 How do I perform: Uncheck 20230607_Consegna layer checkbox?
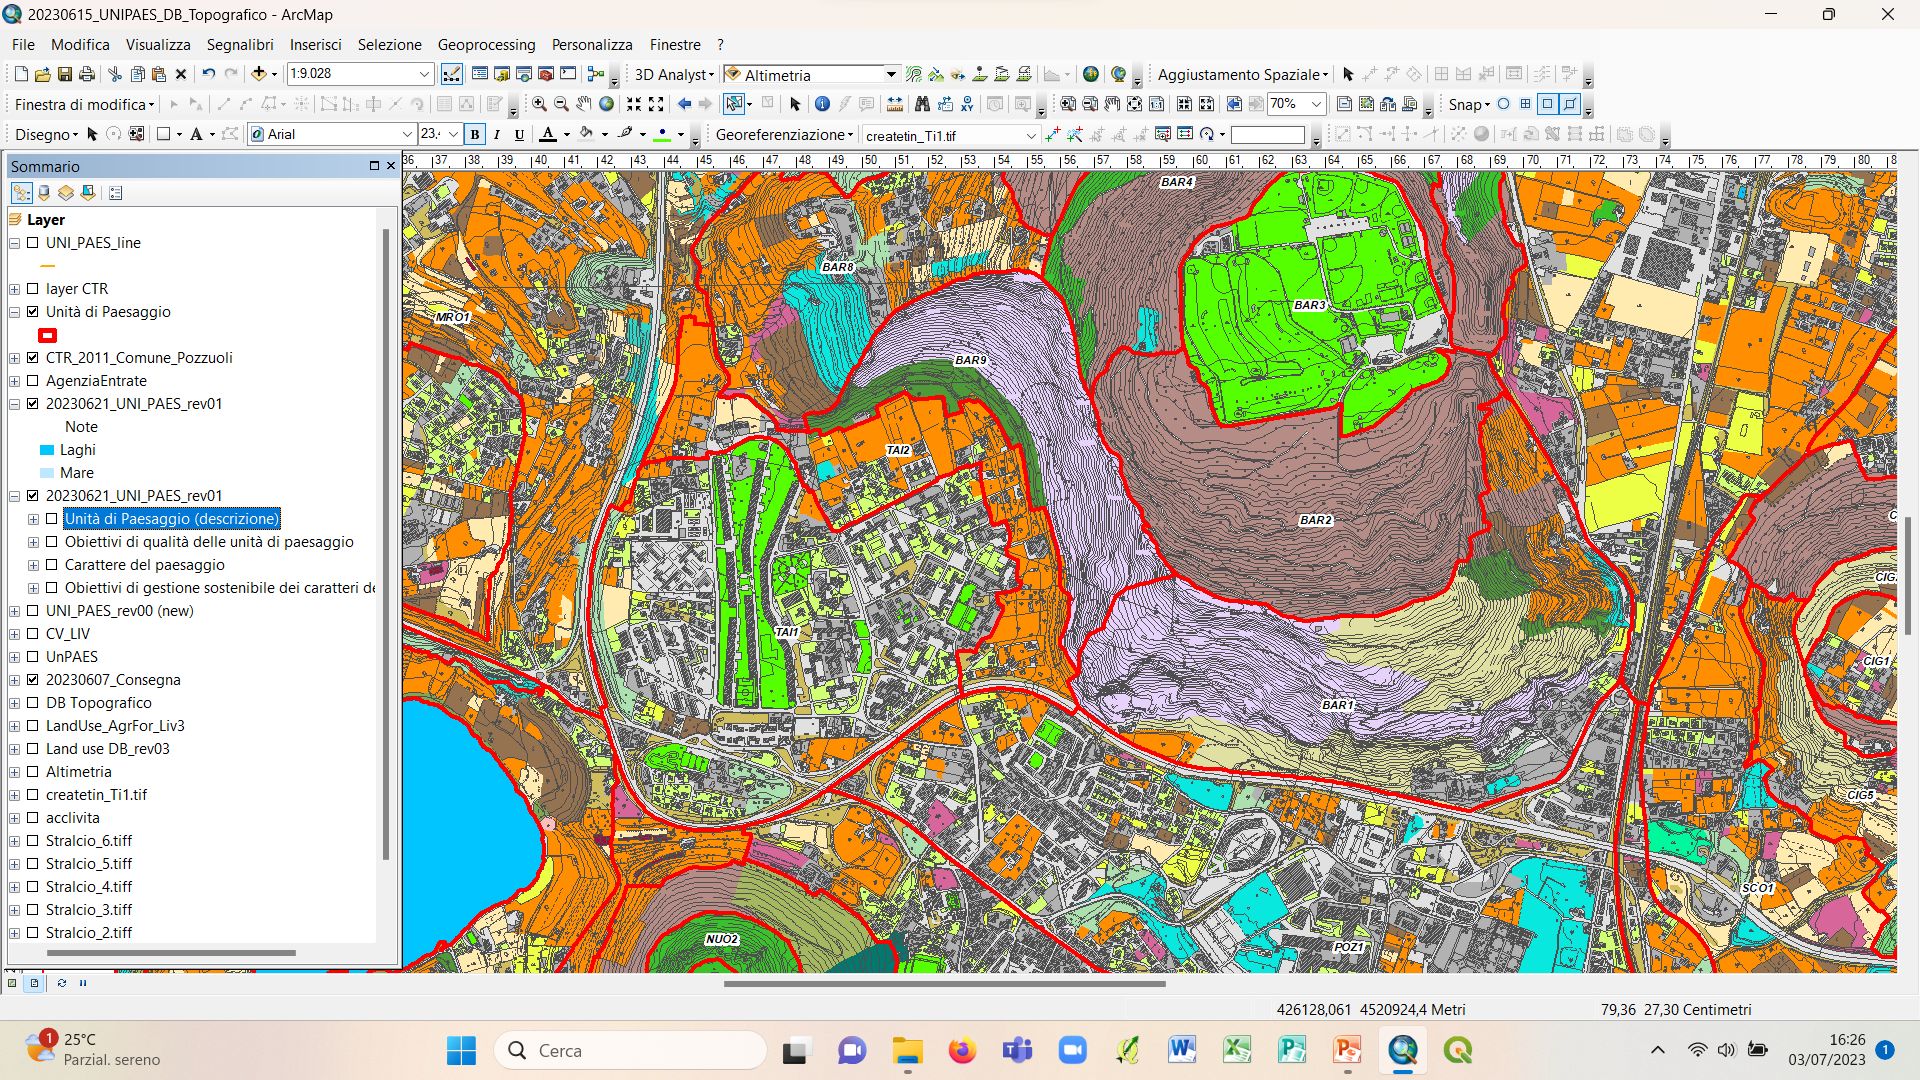coord(33,680)
